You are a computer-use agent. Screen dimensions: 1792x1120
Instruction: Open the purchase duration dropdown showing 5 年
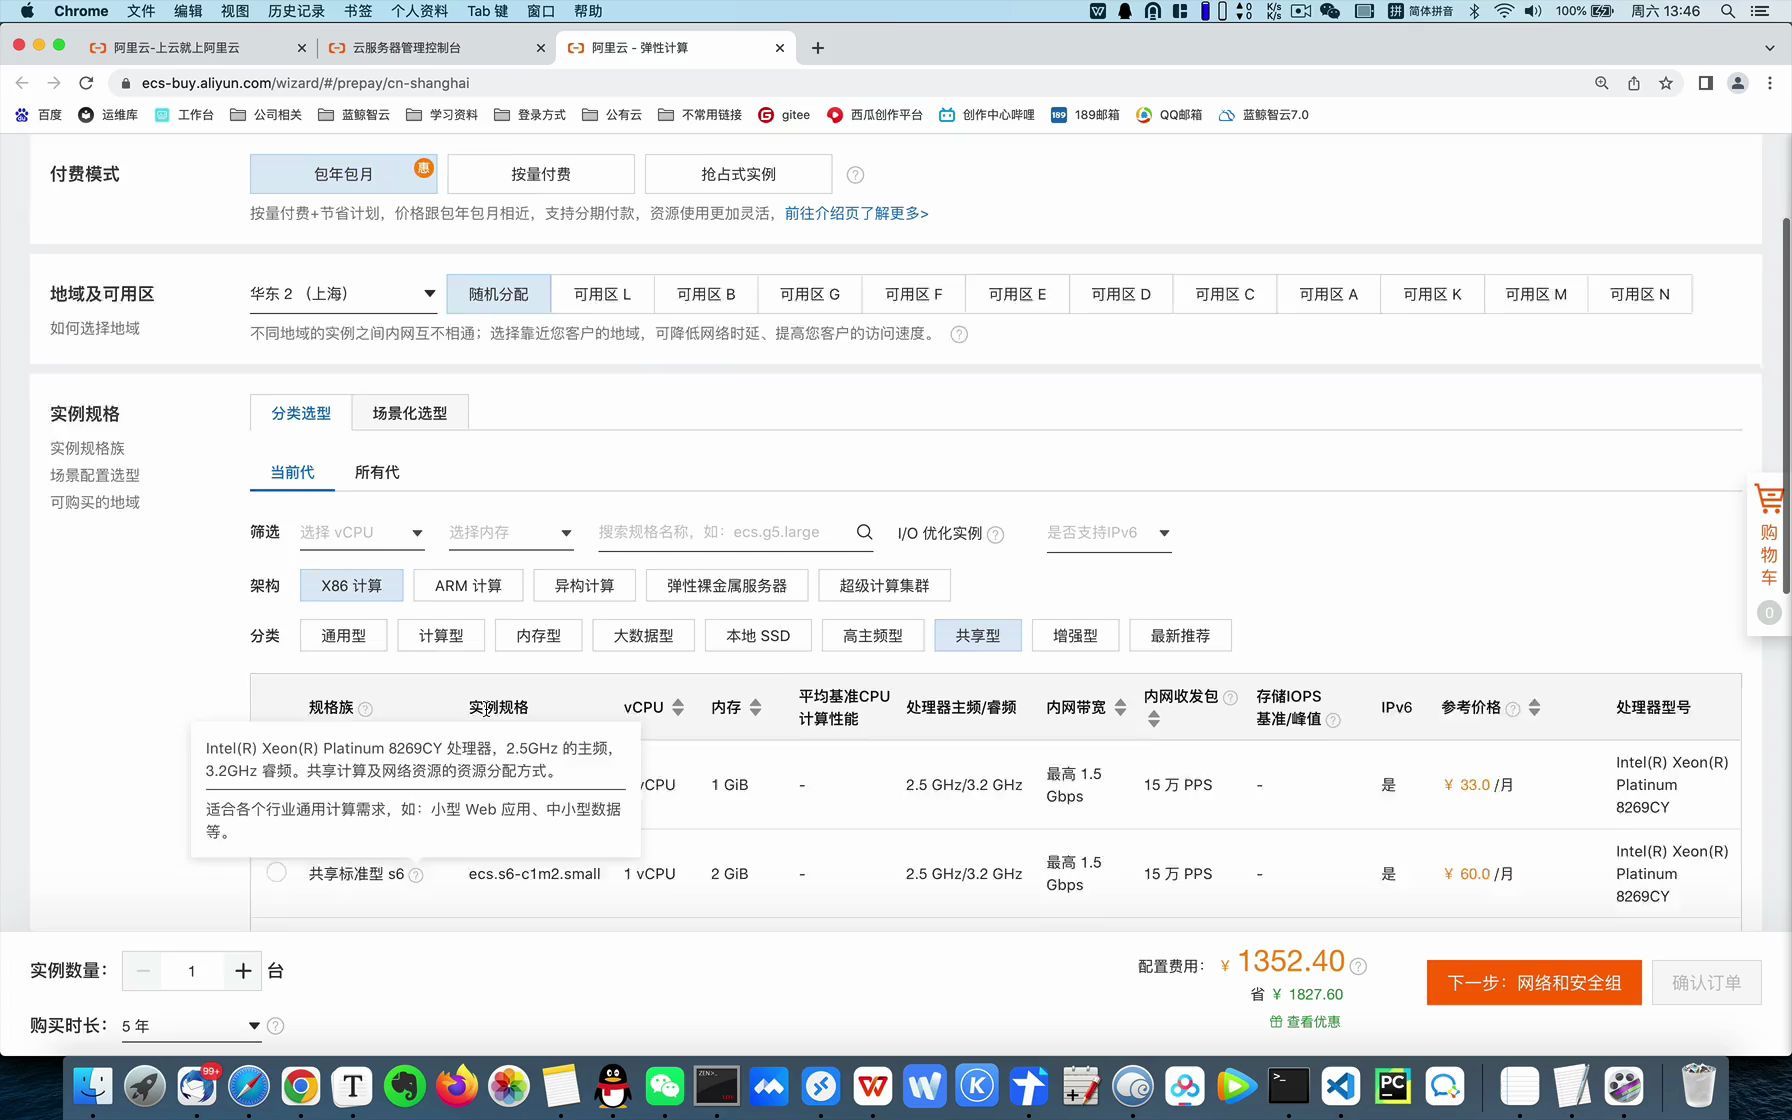pos(191,1026)
